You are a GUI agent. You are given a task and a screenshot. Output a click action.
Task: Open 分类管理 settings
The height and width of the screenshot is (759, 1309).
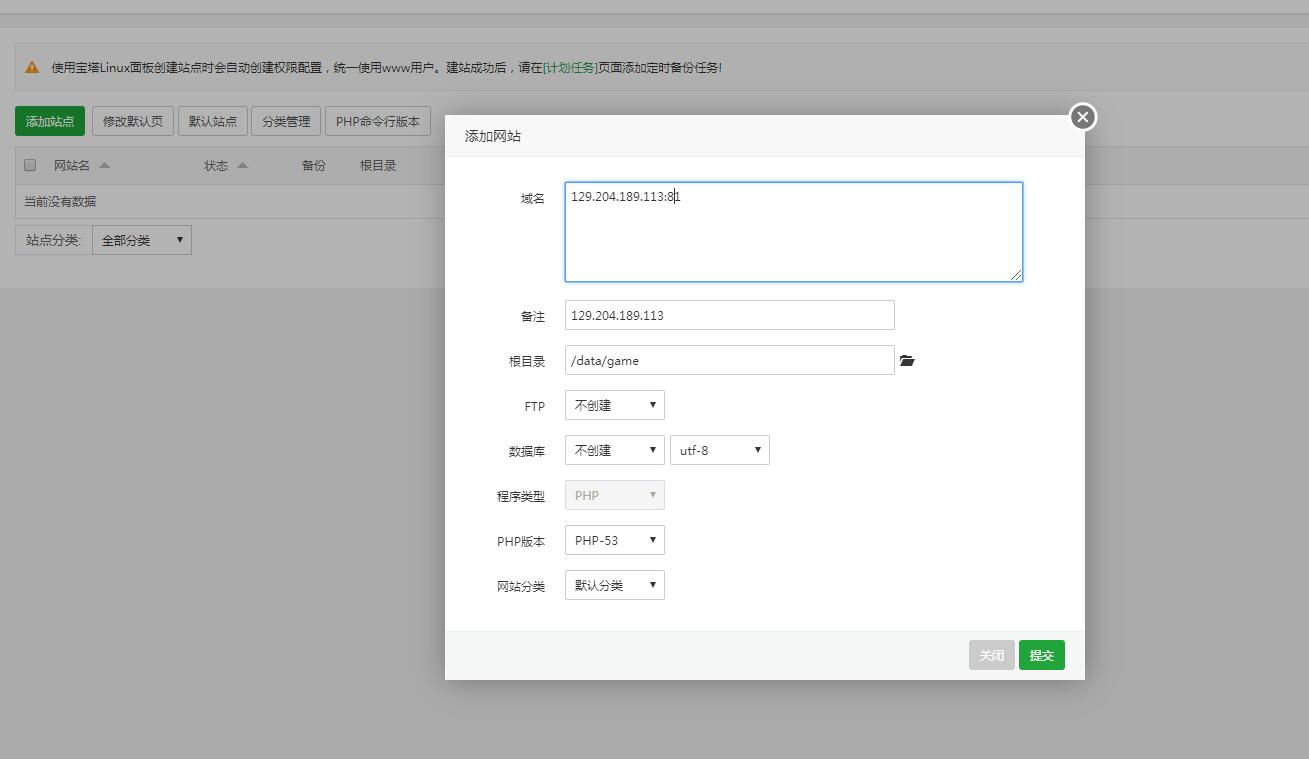tap(286, 121)
